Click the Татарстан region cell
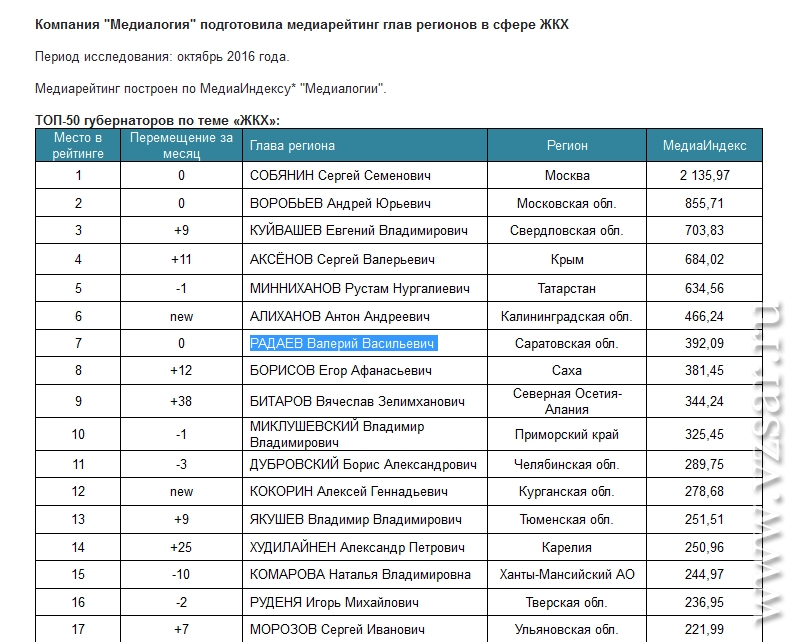The height and width of the screenshot is (642, 797). coord(567,288)
